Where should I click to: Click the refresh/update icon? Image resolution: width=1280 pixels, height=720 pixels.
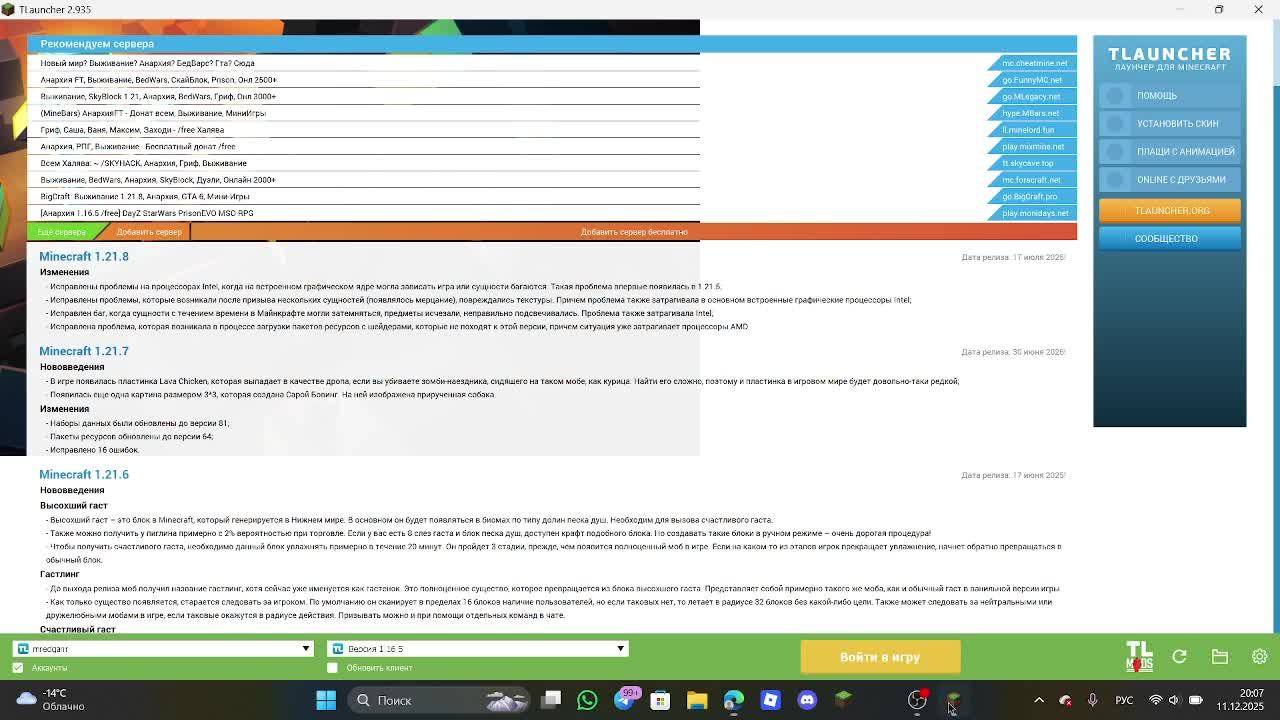[x=1180, y=657]
